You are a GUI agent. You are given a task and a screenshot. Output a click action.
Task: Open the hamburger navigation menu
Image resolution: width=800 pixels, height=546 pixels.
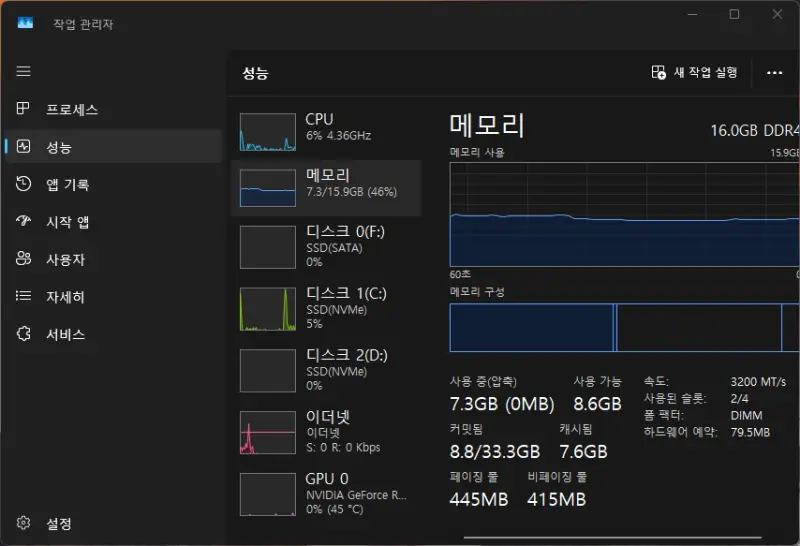pyautogui.click(x=23, y=71)
